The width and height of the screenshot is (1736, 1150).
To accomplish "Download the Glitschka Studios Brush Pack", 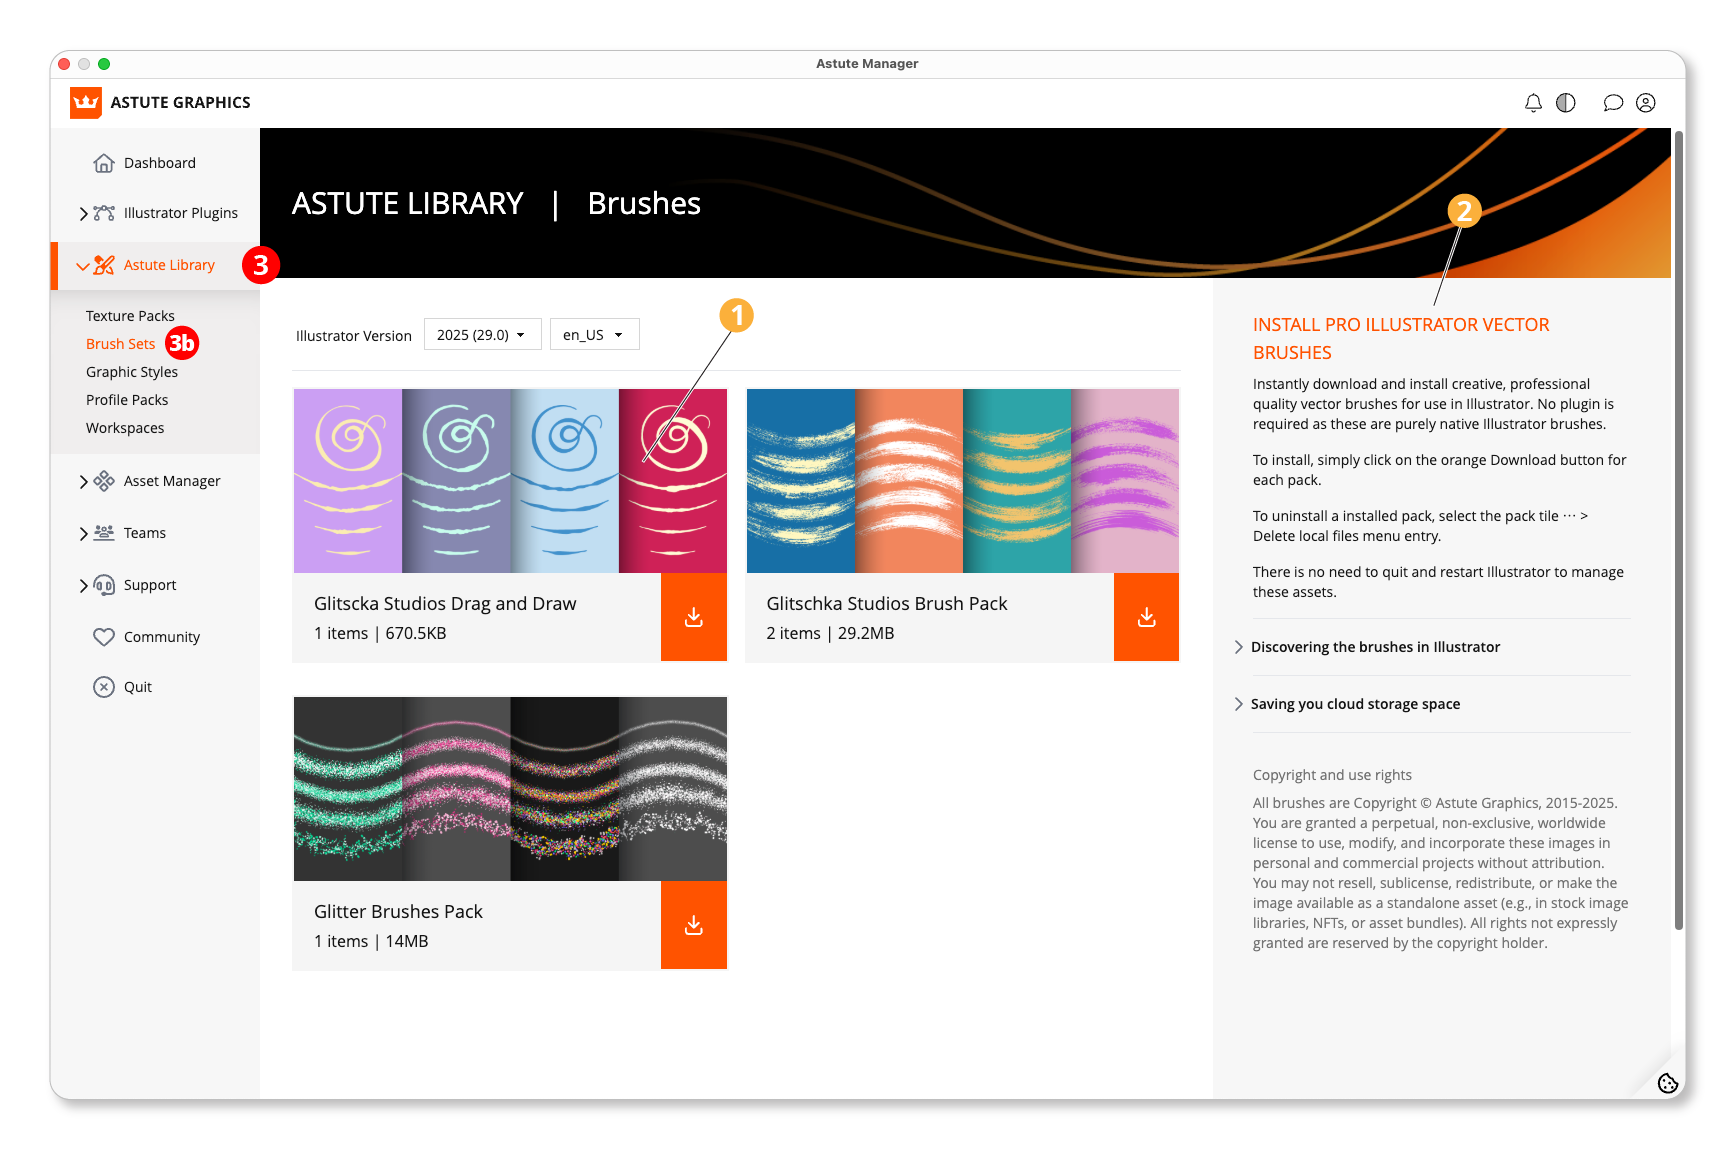I will click(1146, 617).
